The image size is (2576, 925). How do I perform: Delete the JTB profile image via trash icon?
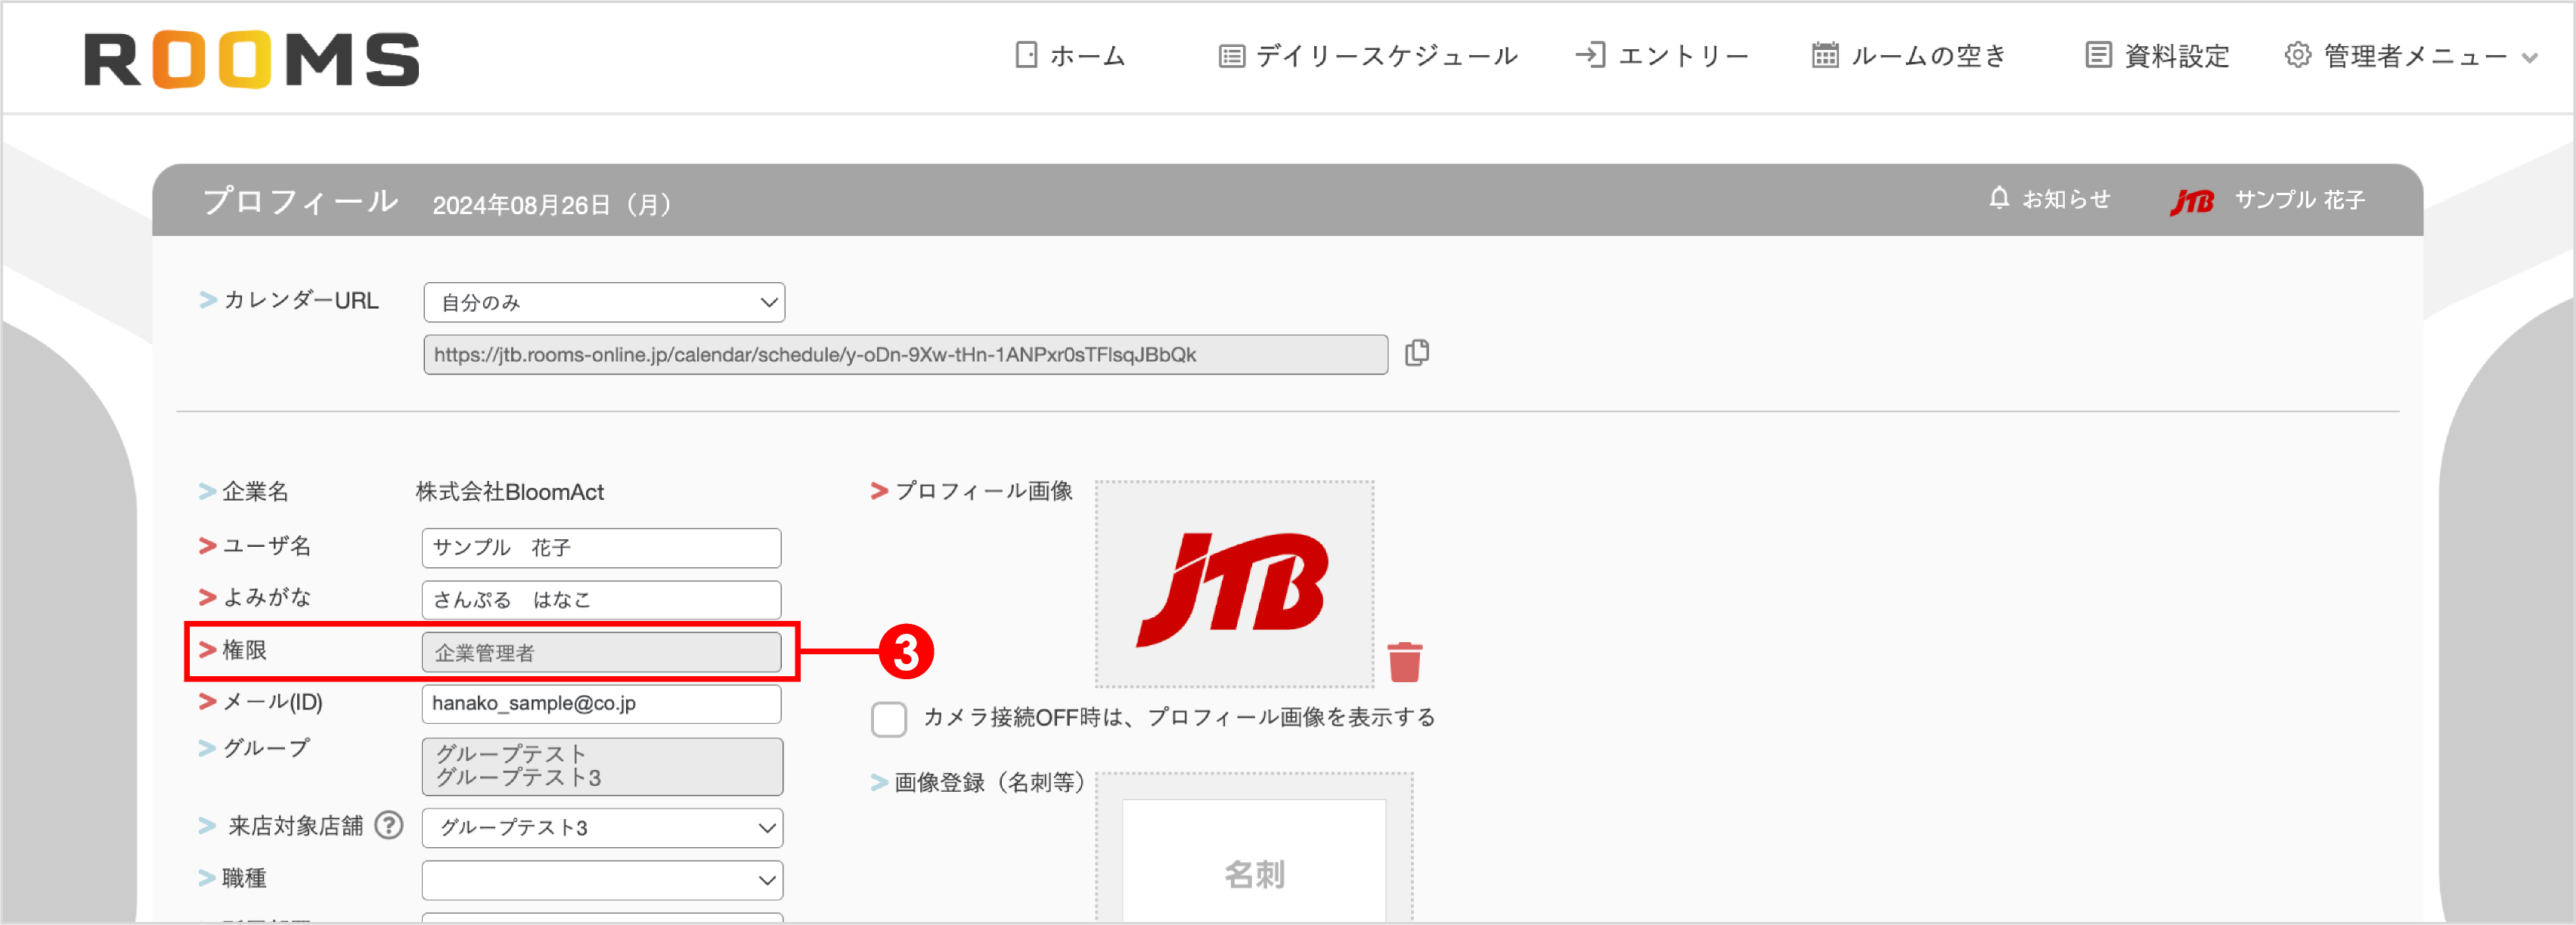pos(1405,660)
